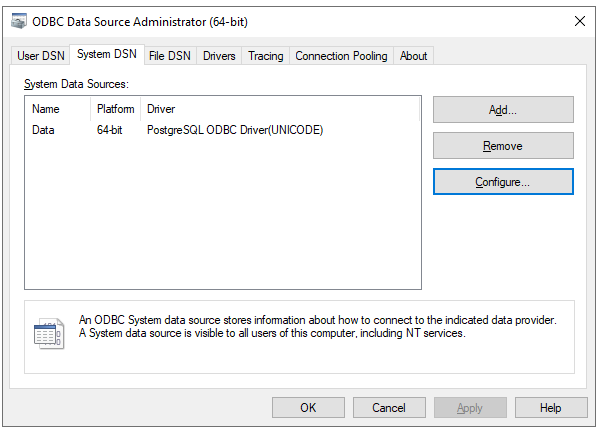Open the Configure... dialog

click(503, 182)
